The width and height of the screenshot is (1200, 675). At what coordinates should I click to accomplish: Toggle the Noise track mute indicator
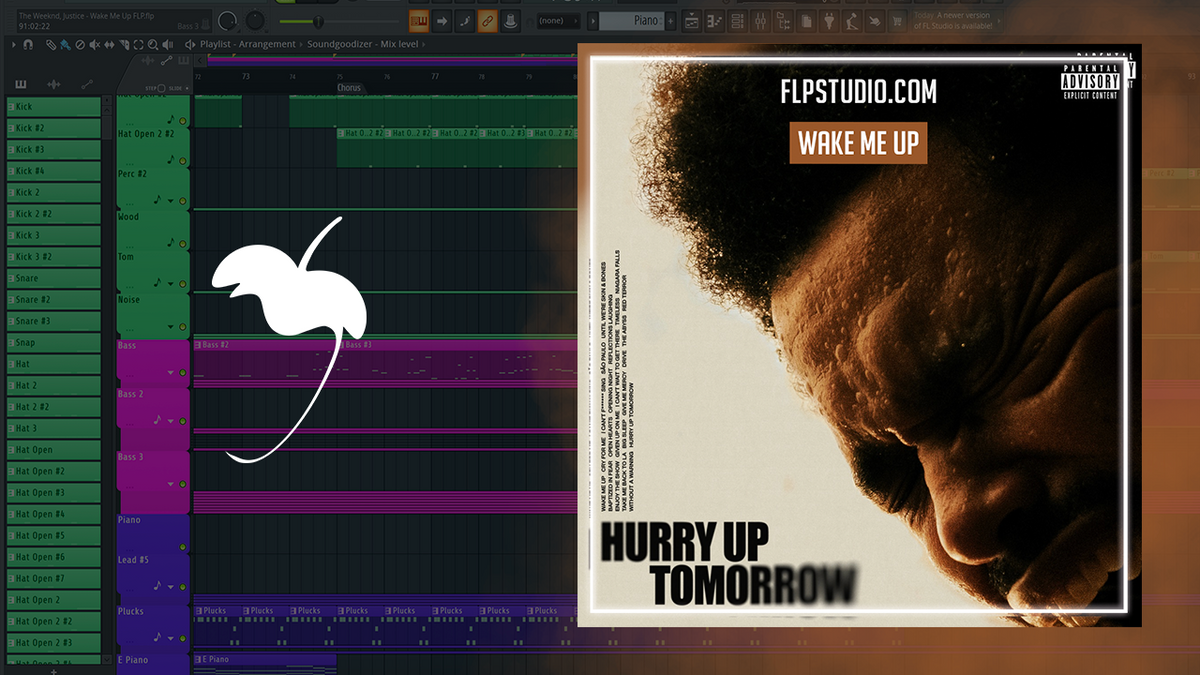point(183,326)
